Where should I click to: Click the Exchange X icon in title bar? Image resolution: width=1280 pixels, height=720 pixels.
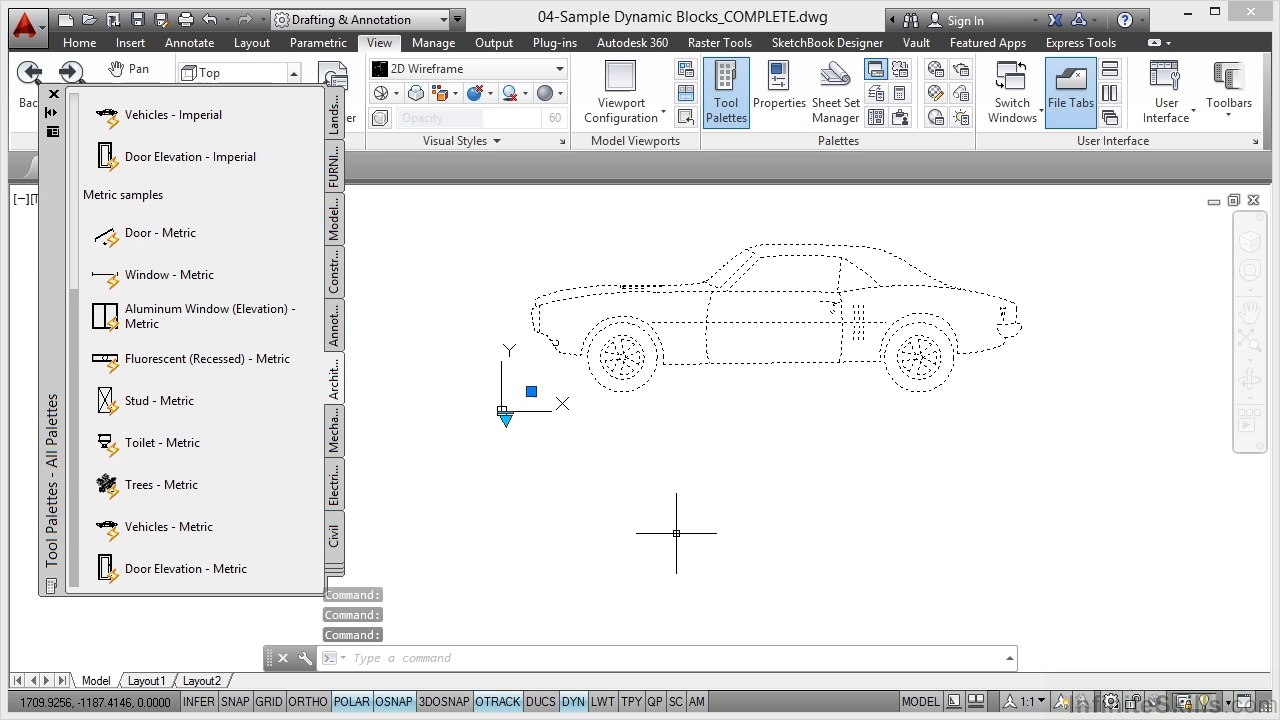coord(1056,20)
